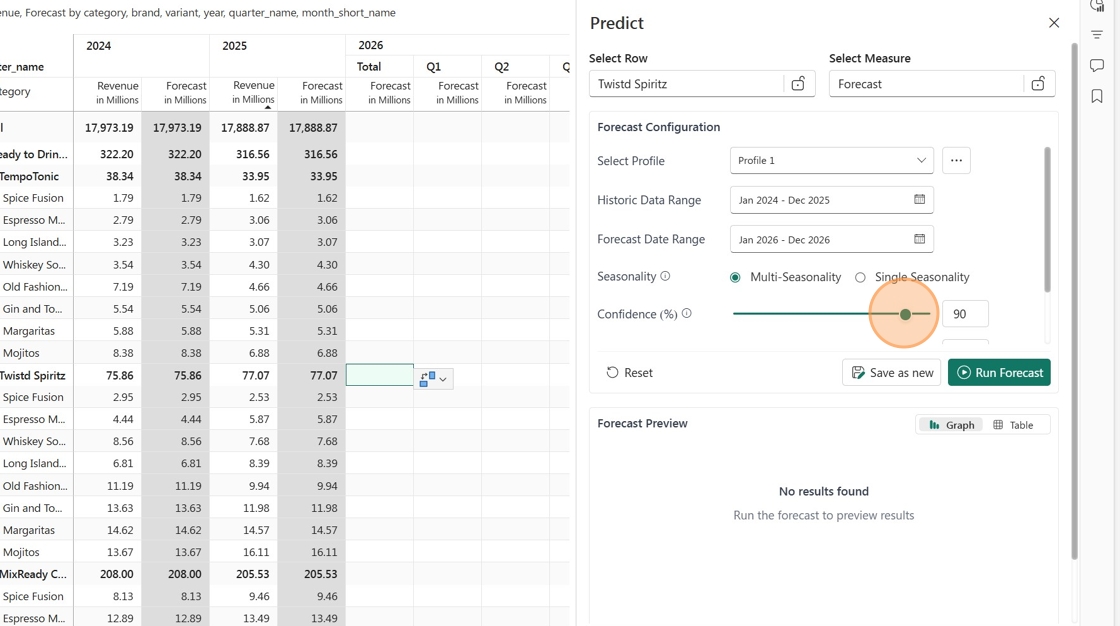Select the Single Seasonality radio button
This screenshot has height=626, width=1120.
[x=860, y=277]
